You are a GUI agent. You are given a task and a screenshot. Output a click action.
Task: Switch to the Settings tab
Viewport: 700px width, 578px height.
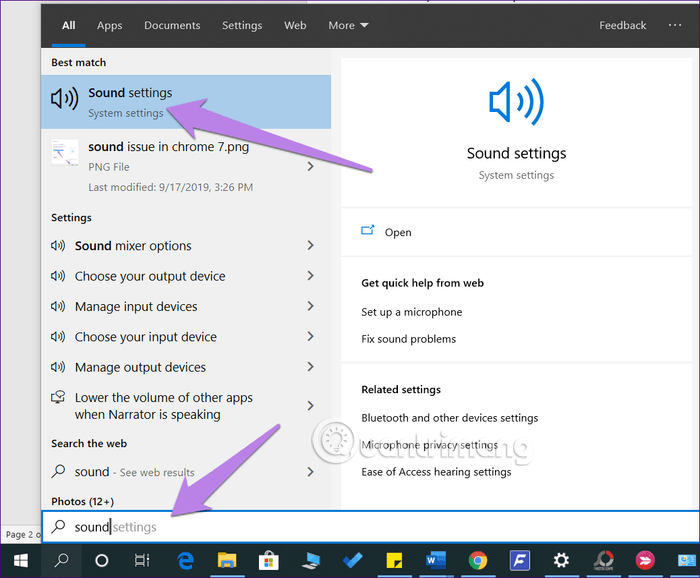pos(242,25)
